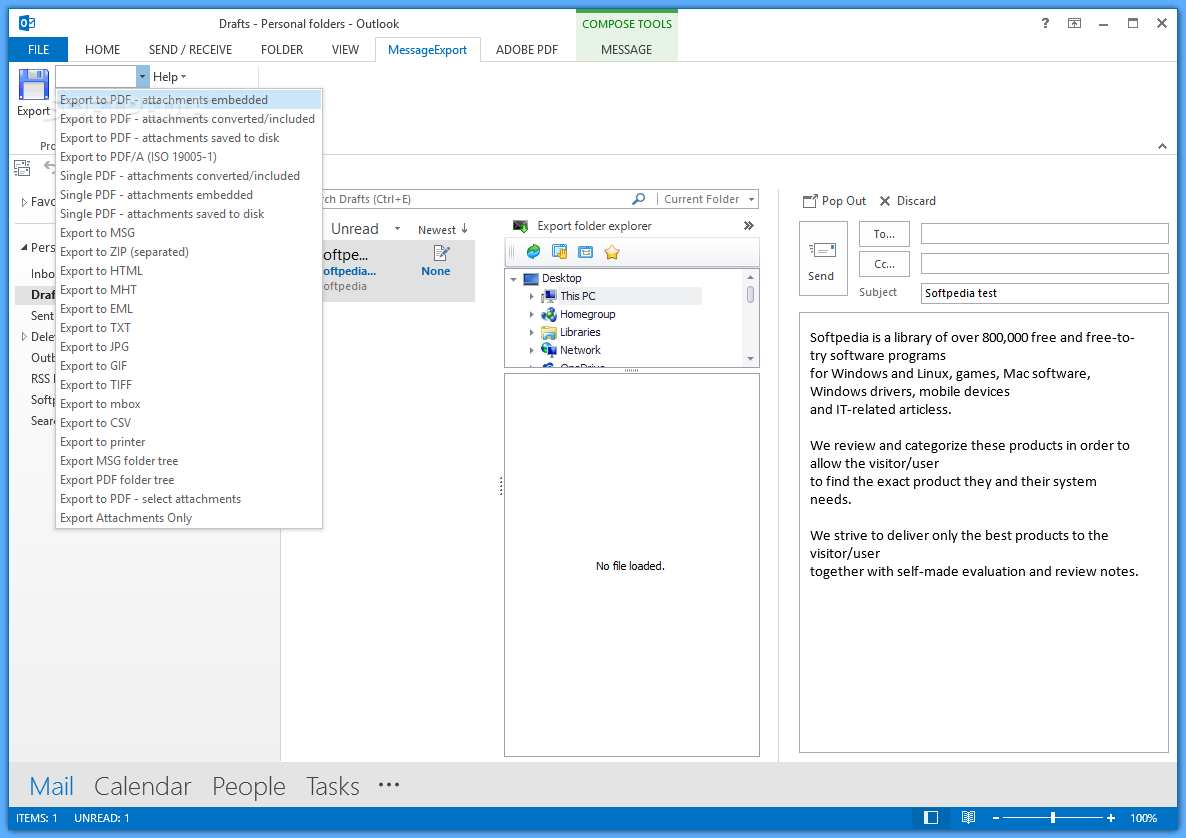This screenshot has width=1186, height=838.
Task: Click the Subject field containing Softpedia test
Action: click(x=1044, y=293)
